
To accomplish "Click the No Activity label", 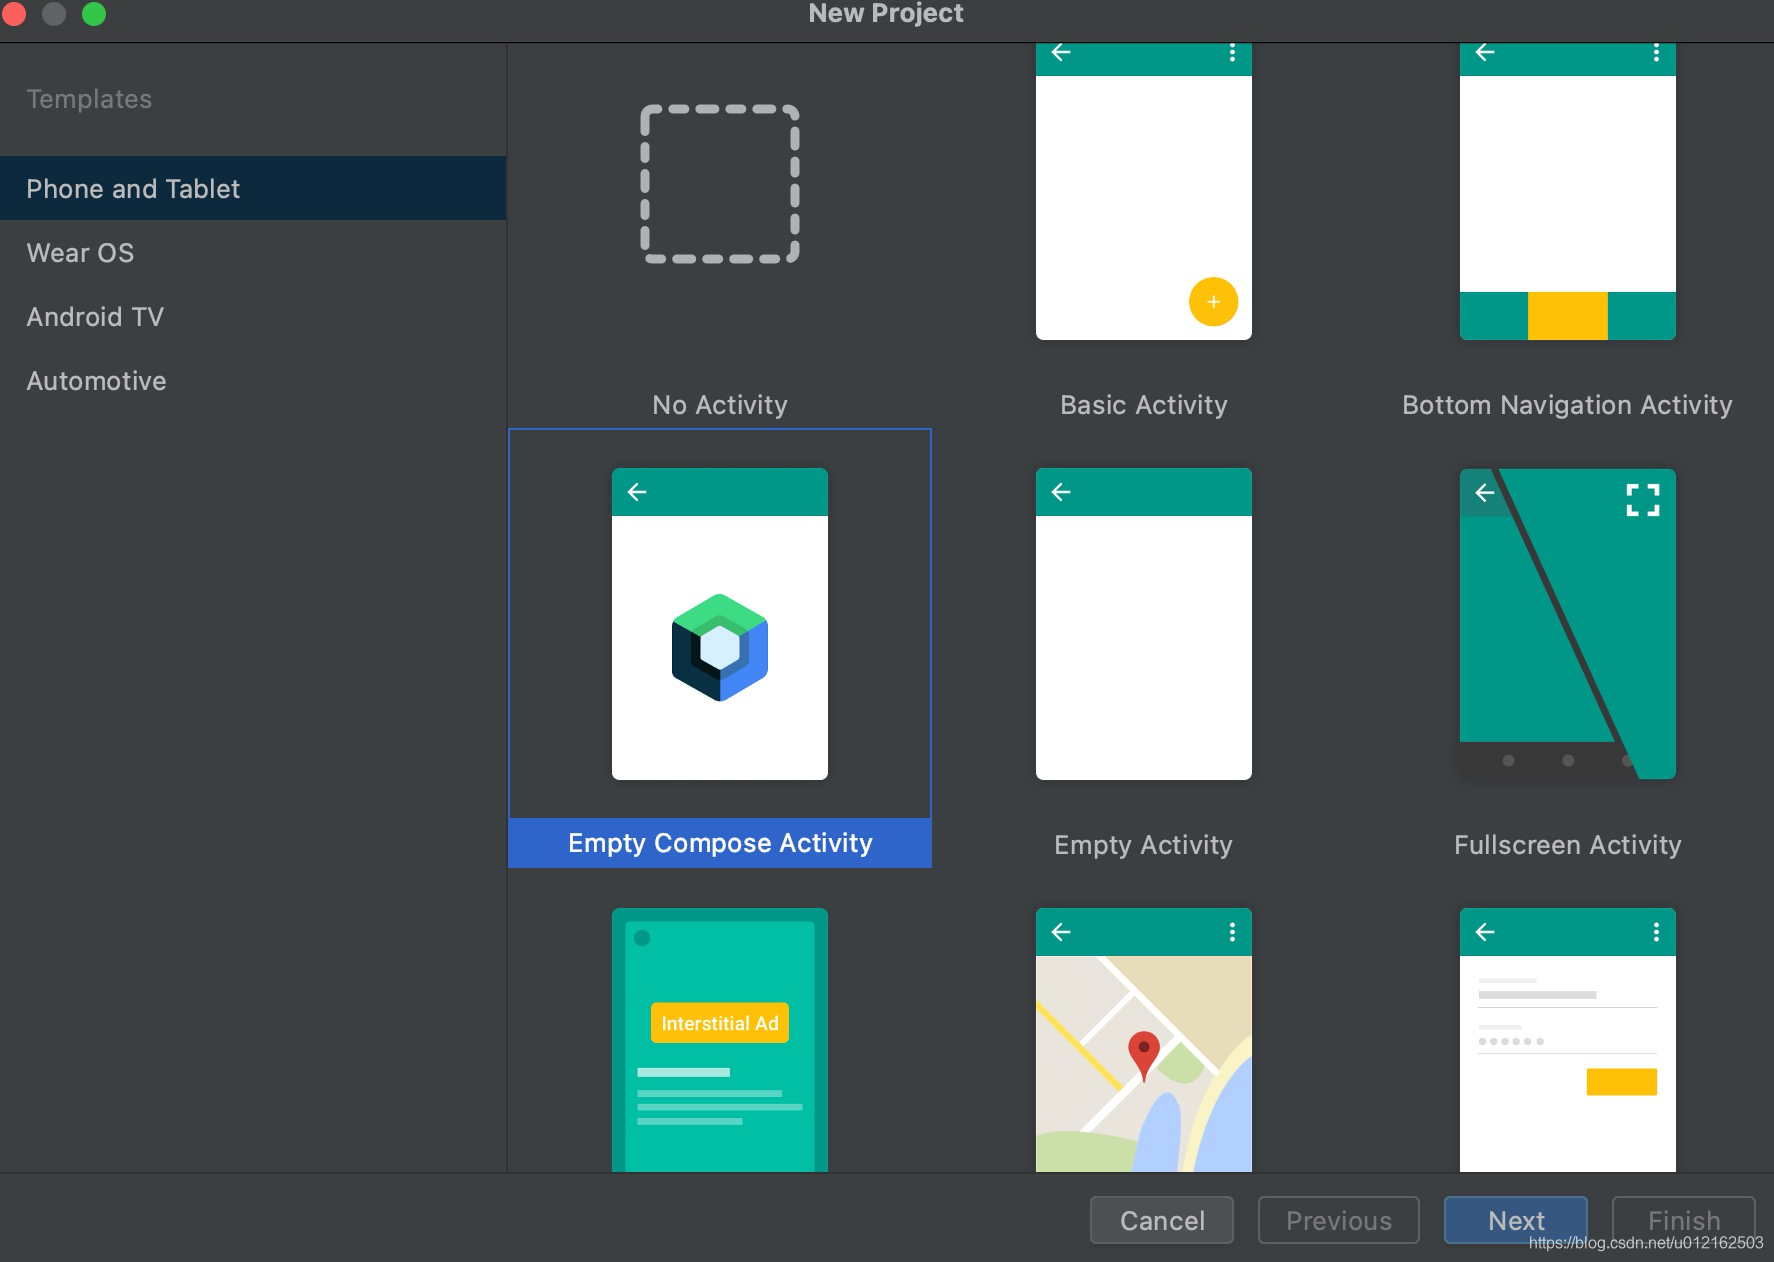I will [720, 405].
